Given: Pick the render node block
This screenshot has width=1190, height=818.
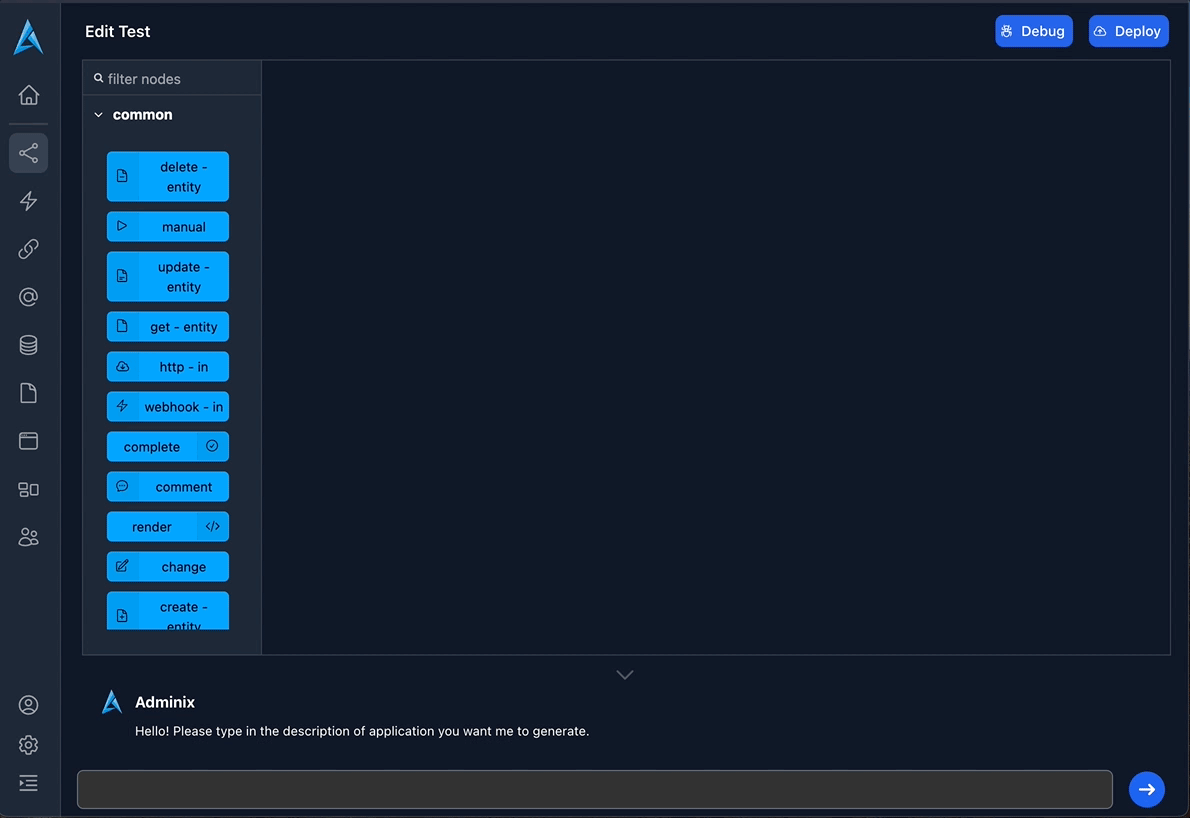Looking at the screenshot, I should [168, 527].
